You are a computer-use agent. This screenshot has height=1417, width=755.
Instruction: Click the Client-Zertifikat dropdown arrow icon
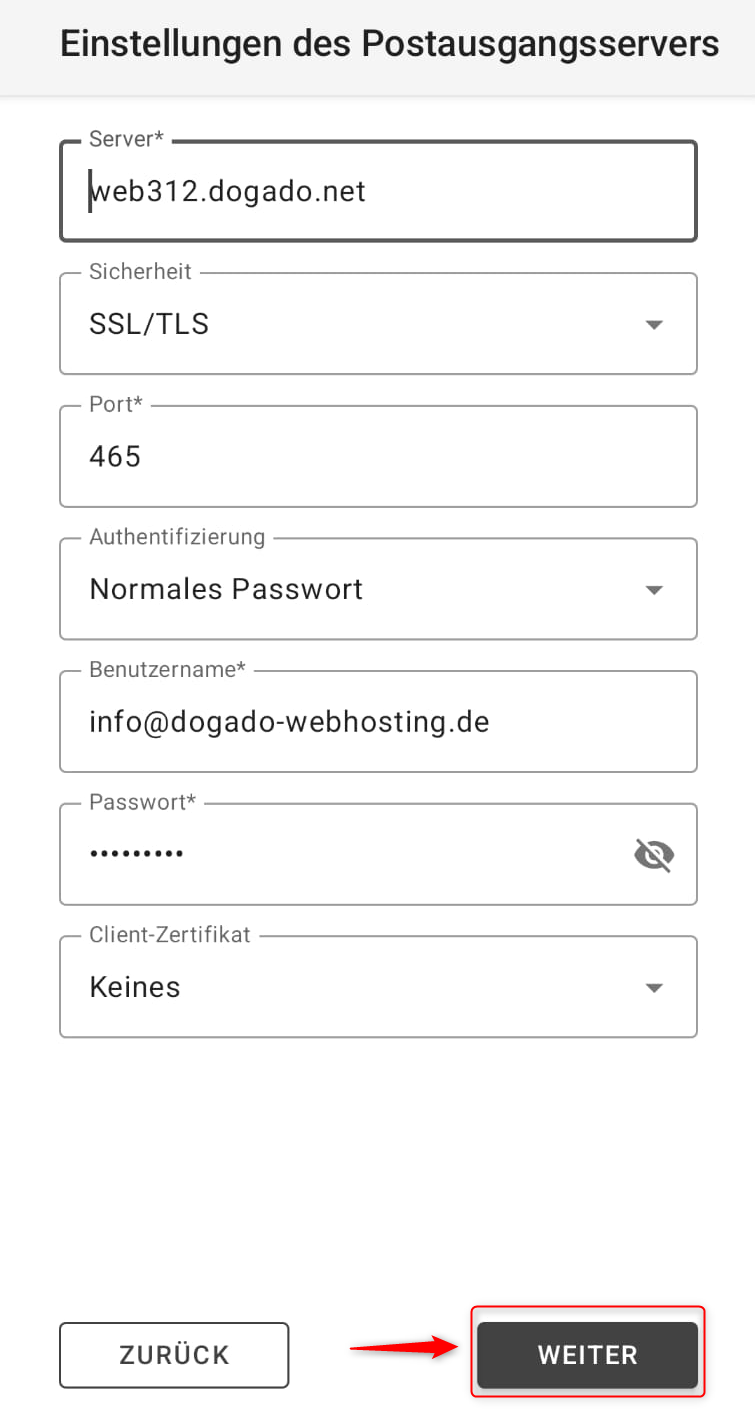pos(654,988)
